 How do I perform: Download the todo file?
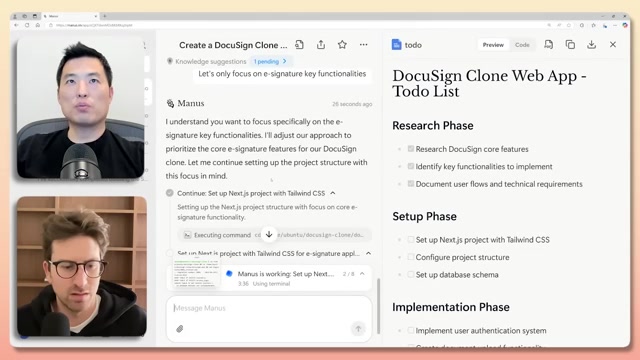coord(591,44)
